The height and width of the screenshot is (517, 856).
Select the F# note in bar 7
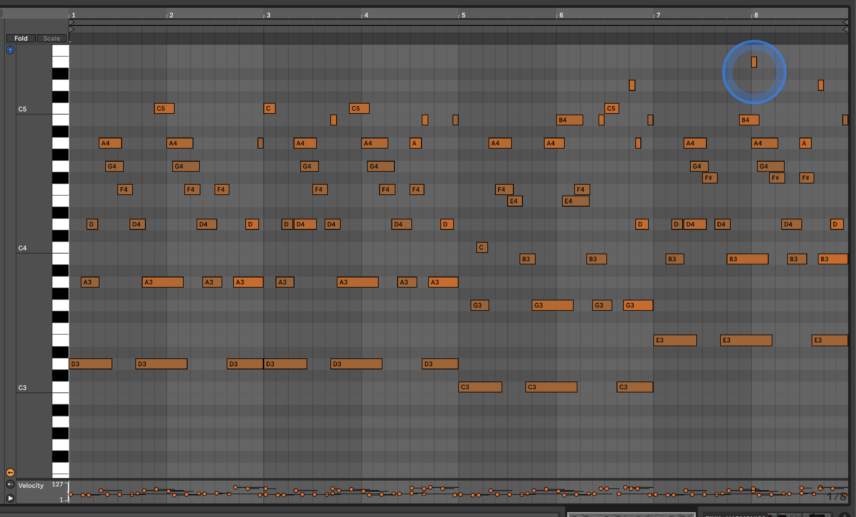point(710,177)
